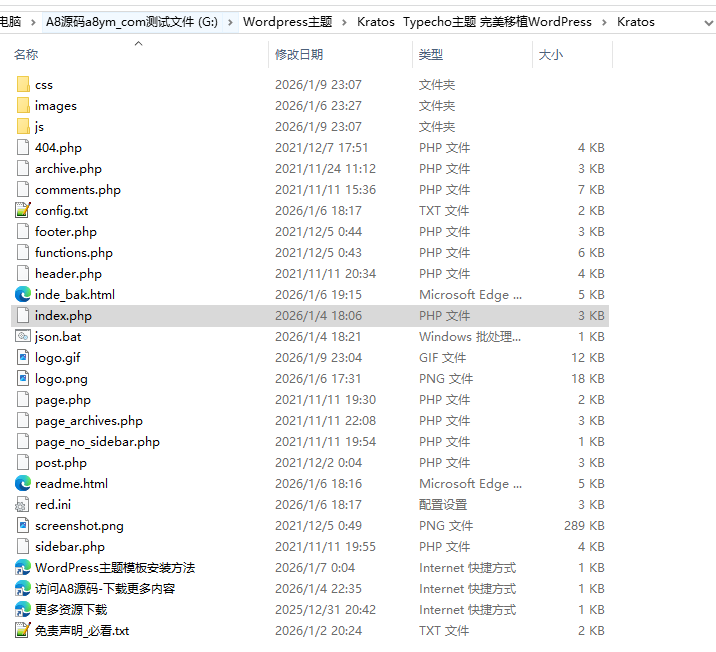This screenshot has height=652, width=716.
Task: Click the page_archives.php file icon
Action: coord(23,421)
